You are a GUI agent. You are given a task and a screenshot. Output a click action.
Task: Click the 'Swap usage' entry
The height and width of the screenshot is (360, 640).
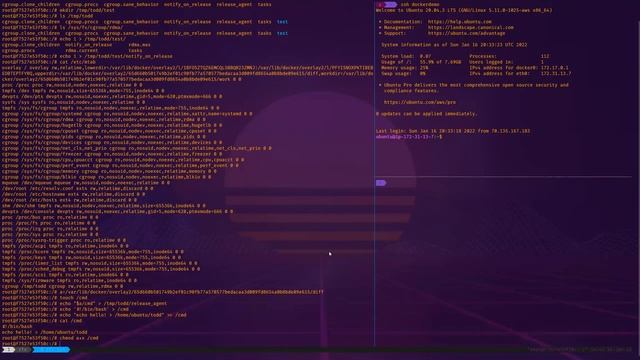point(403,73)
